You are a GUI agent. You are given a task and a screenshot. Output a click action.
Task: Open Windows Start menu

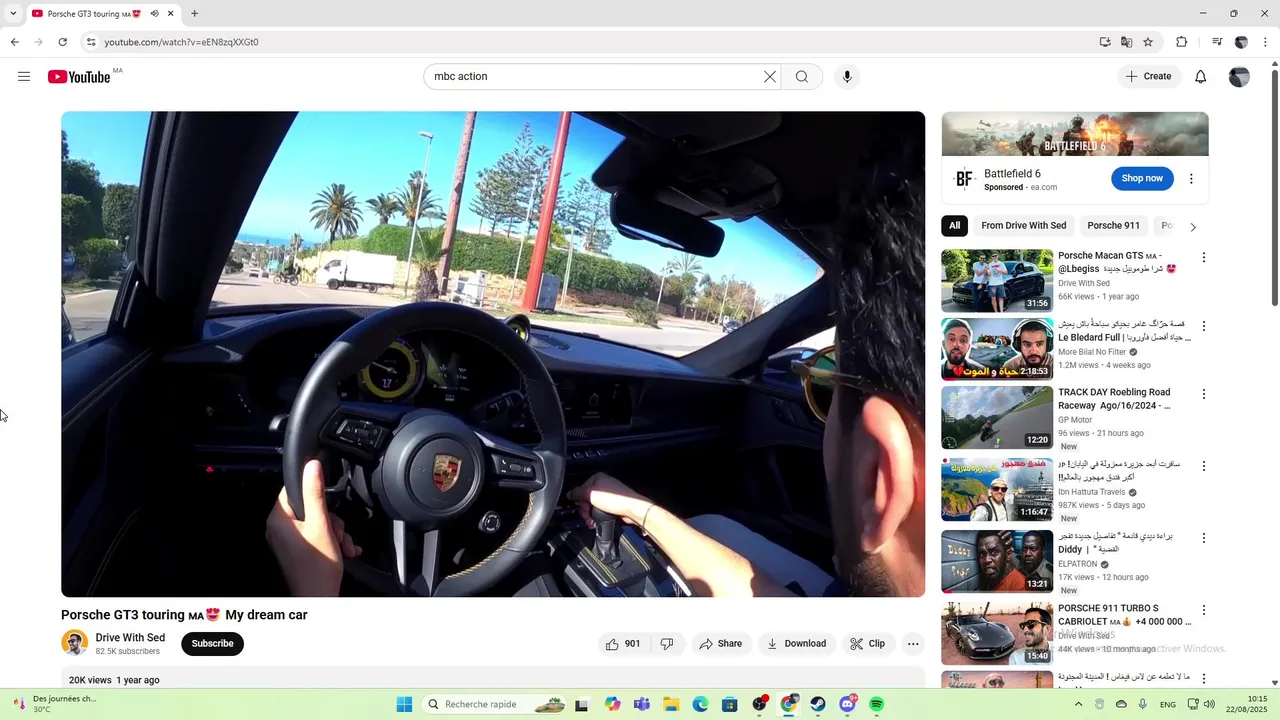click(x=404, y=705)
